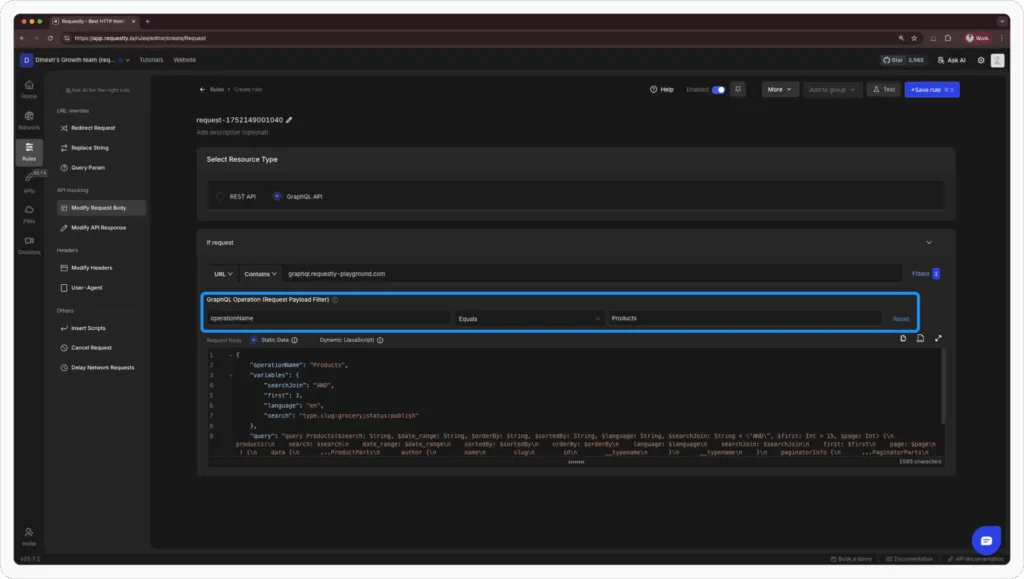Fold the root object on line 1
The height and width of the screenshot is (579, 1024).
click(x=231, y=355)
